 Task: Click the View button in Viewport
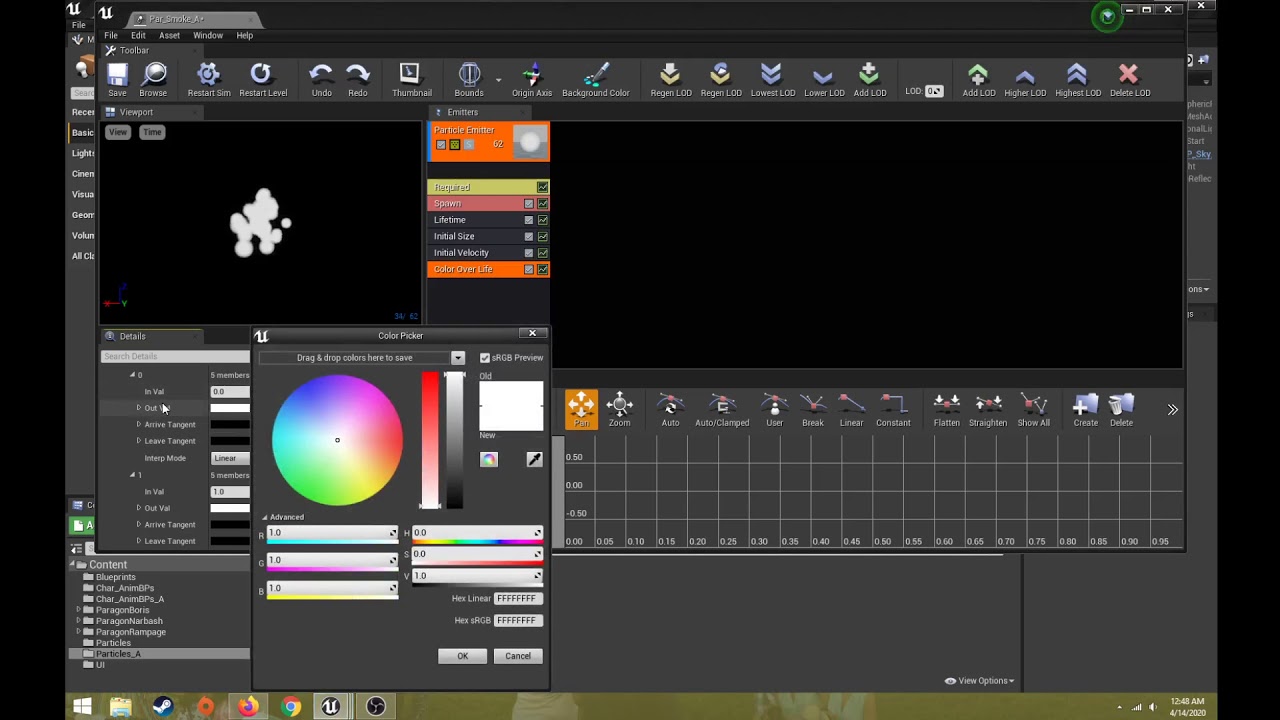point(118,132)
